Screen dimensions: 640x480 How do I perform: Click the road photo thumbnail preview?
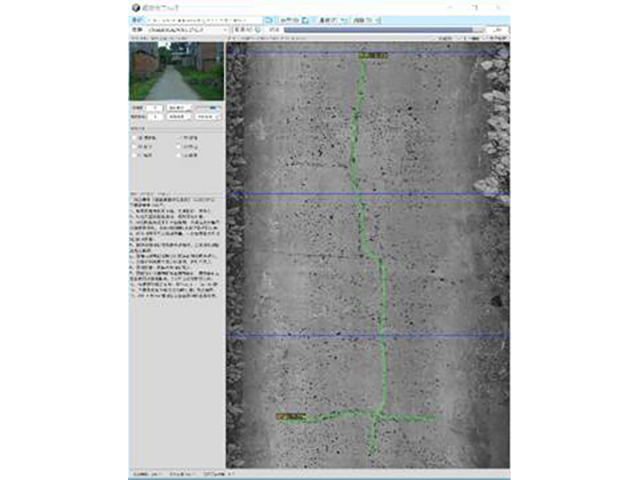coord(176,70)
